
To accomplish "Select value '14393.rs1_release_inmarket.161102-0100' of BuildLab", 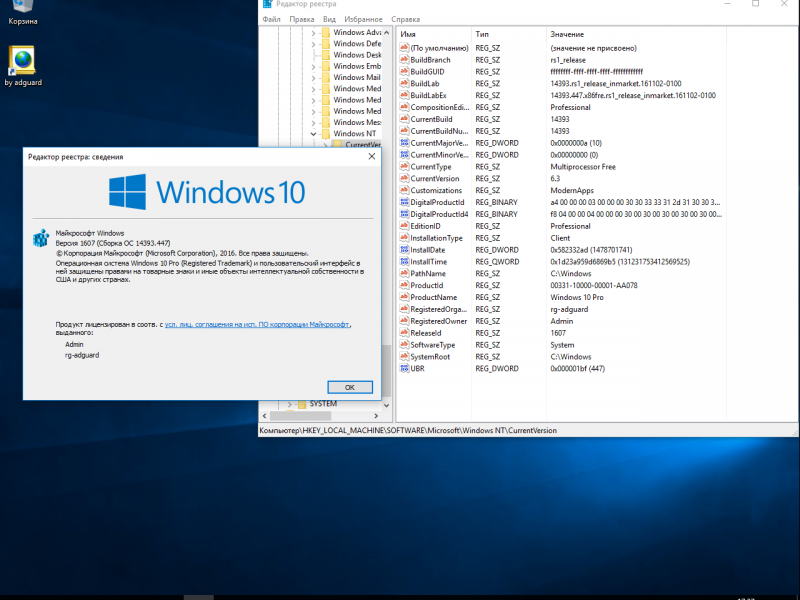I will [615, 84].
